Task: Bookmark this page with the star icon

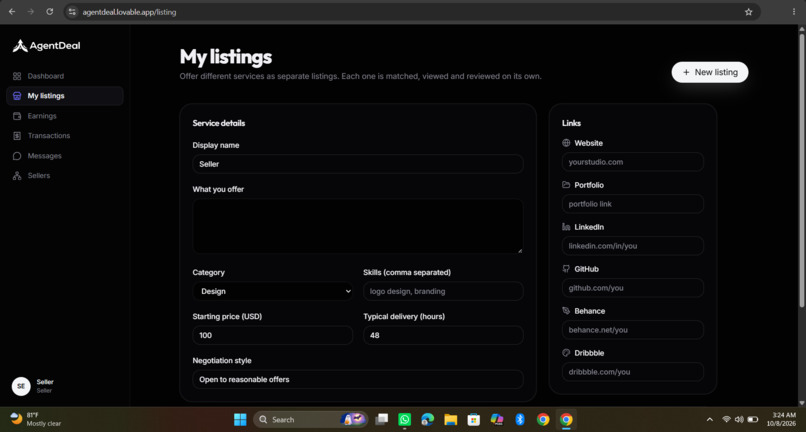Action: coord(748,12)
